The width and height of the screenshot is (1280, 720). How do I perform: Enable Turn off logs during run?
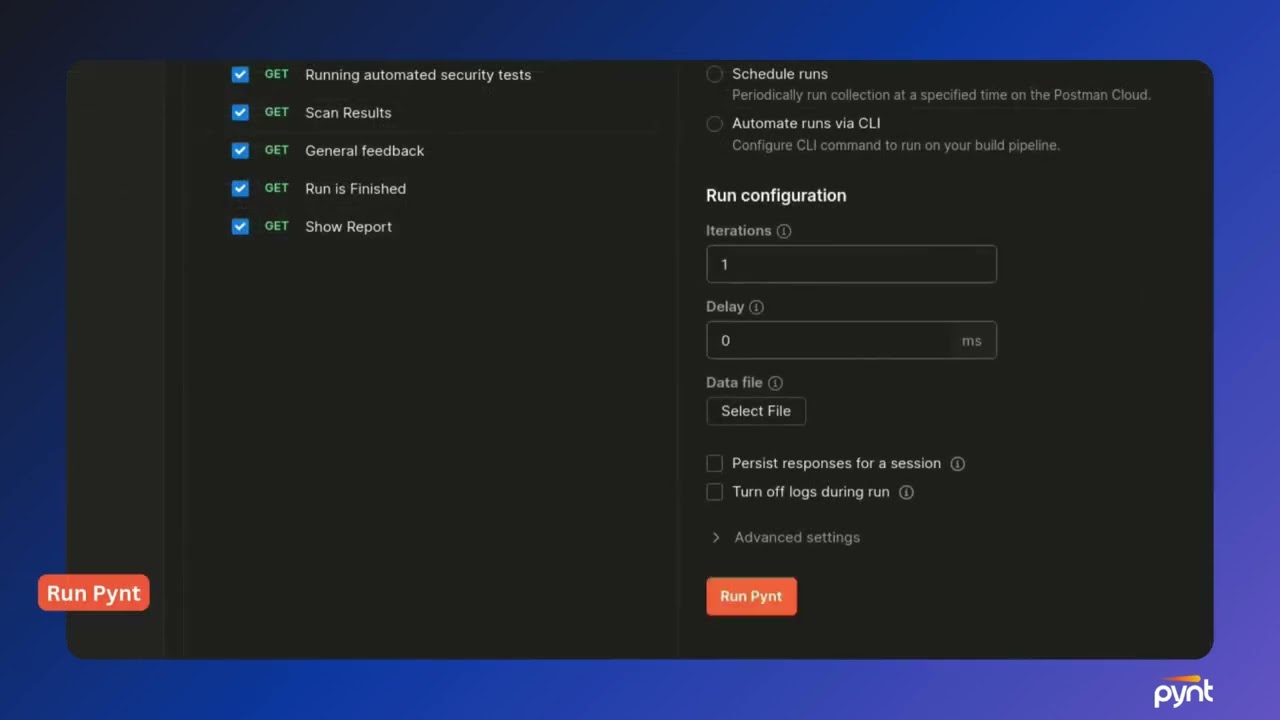pyautogui.click(x=714, y=492)
